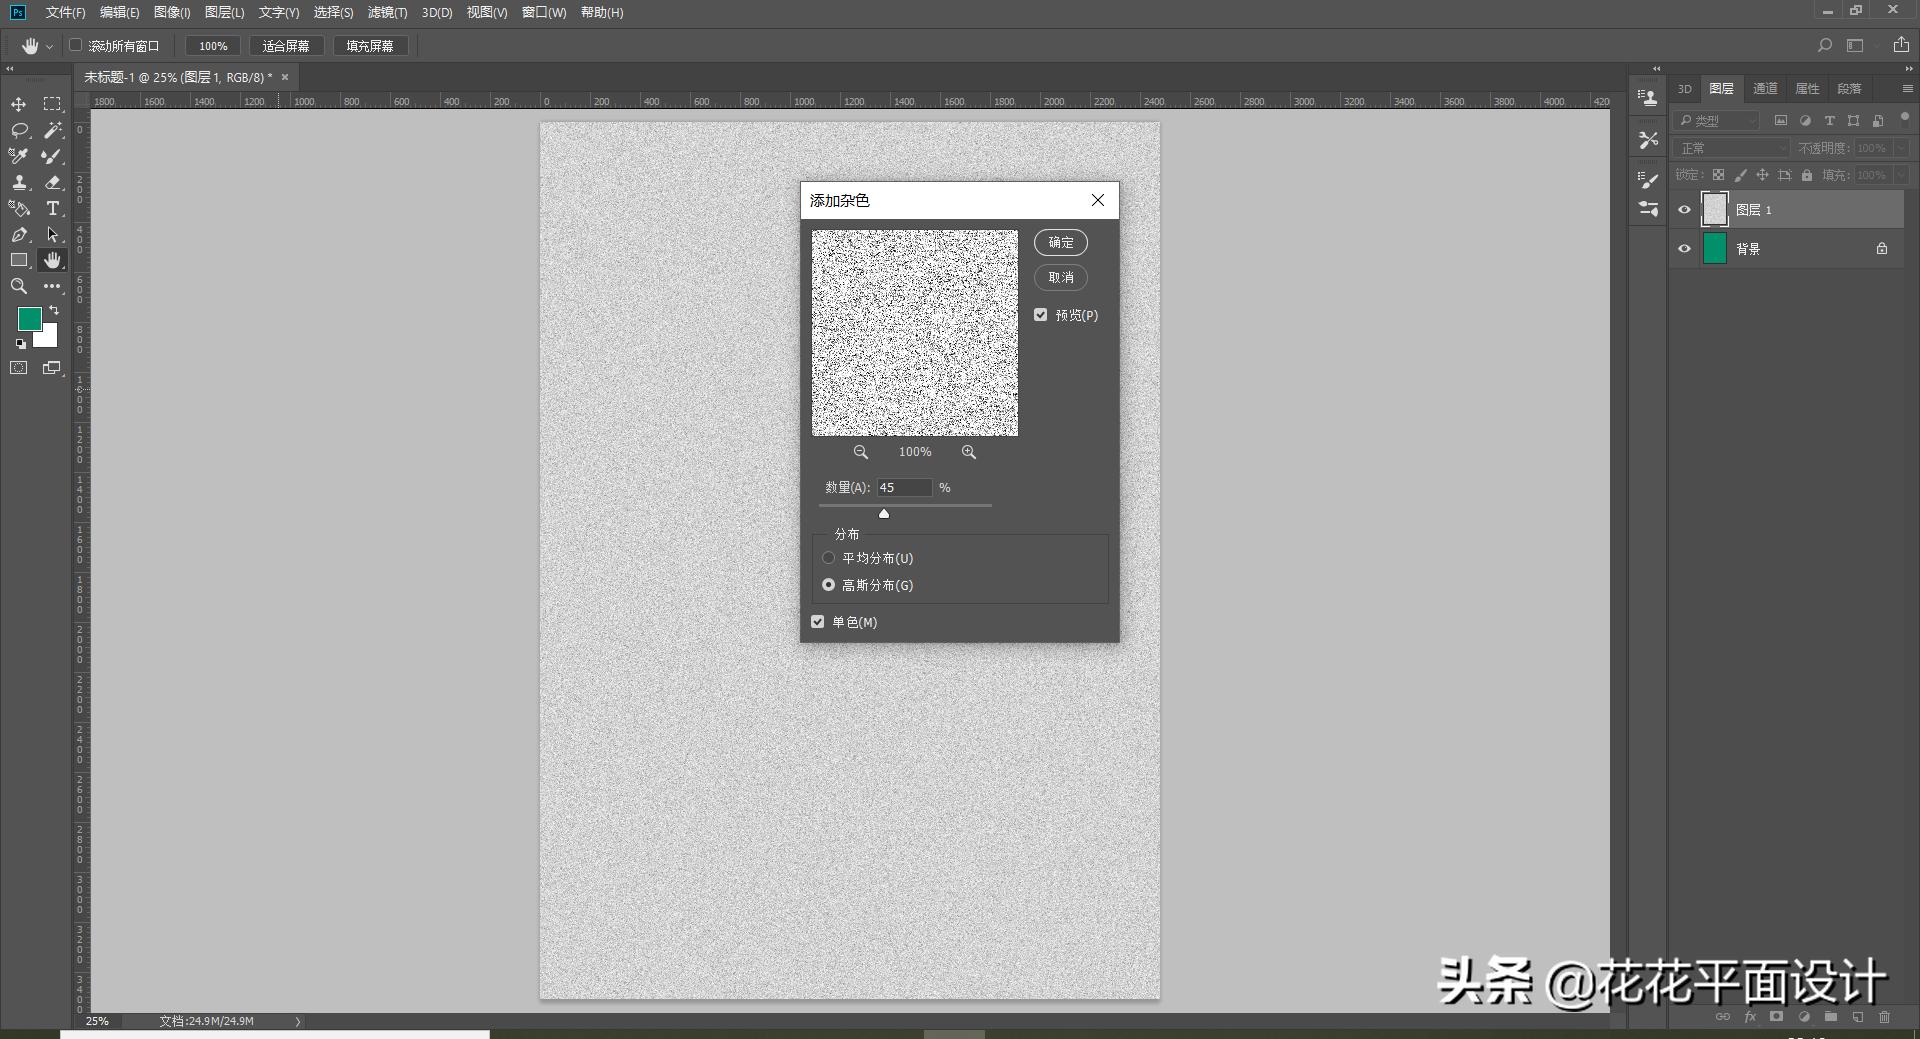Image resolution: width=1920 pixels, height=1039 pixels.
Task: Create a new layer from Layers panel
Action: pyautogui.click(x=1857, y=1017)
